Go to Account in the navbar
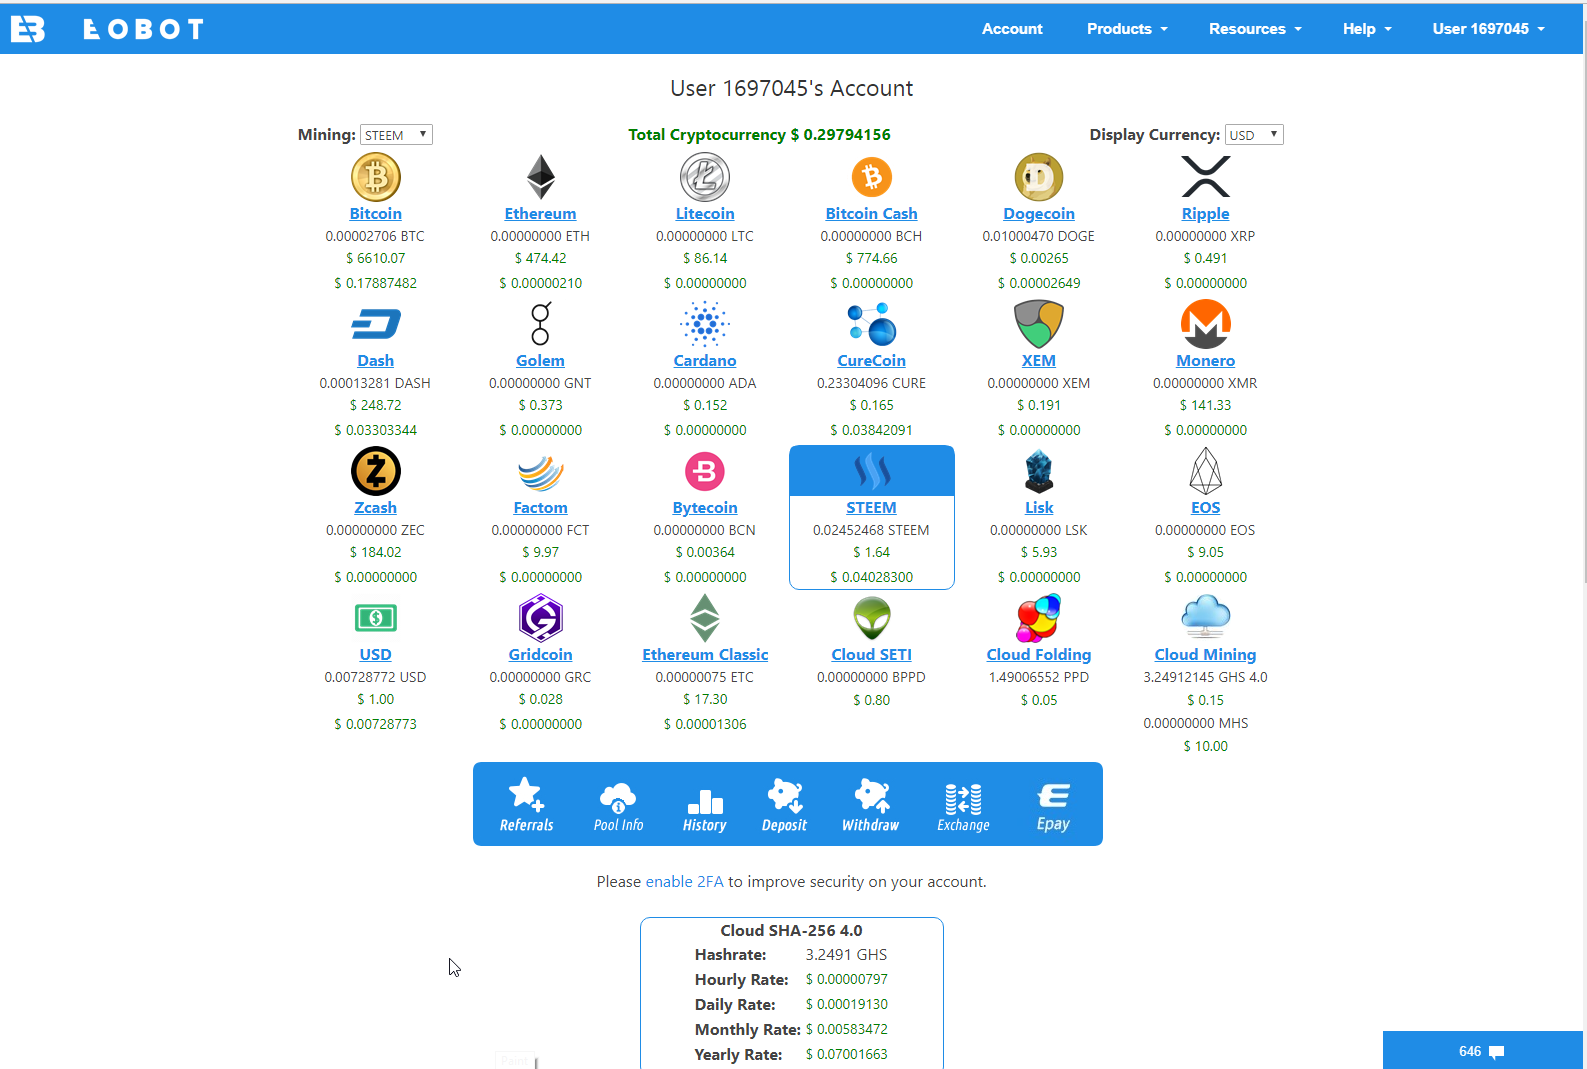This screenshot has width=1587, height=1069. coord(1012,29)
